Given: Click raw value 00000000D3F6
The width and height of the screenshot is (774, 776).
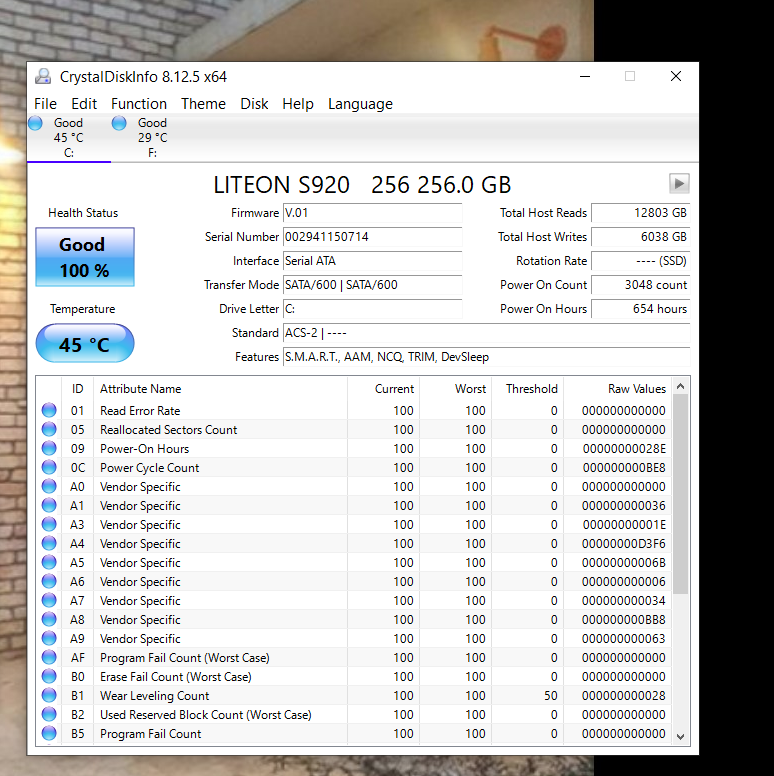Looking at the screenshot, I should (x=624, y=543).
